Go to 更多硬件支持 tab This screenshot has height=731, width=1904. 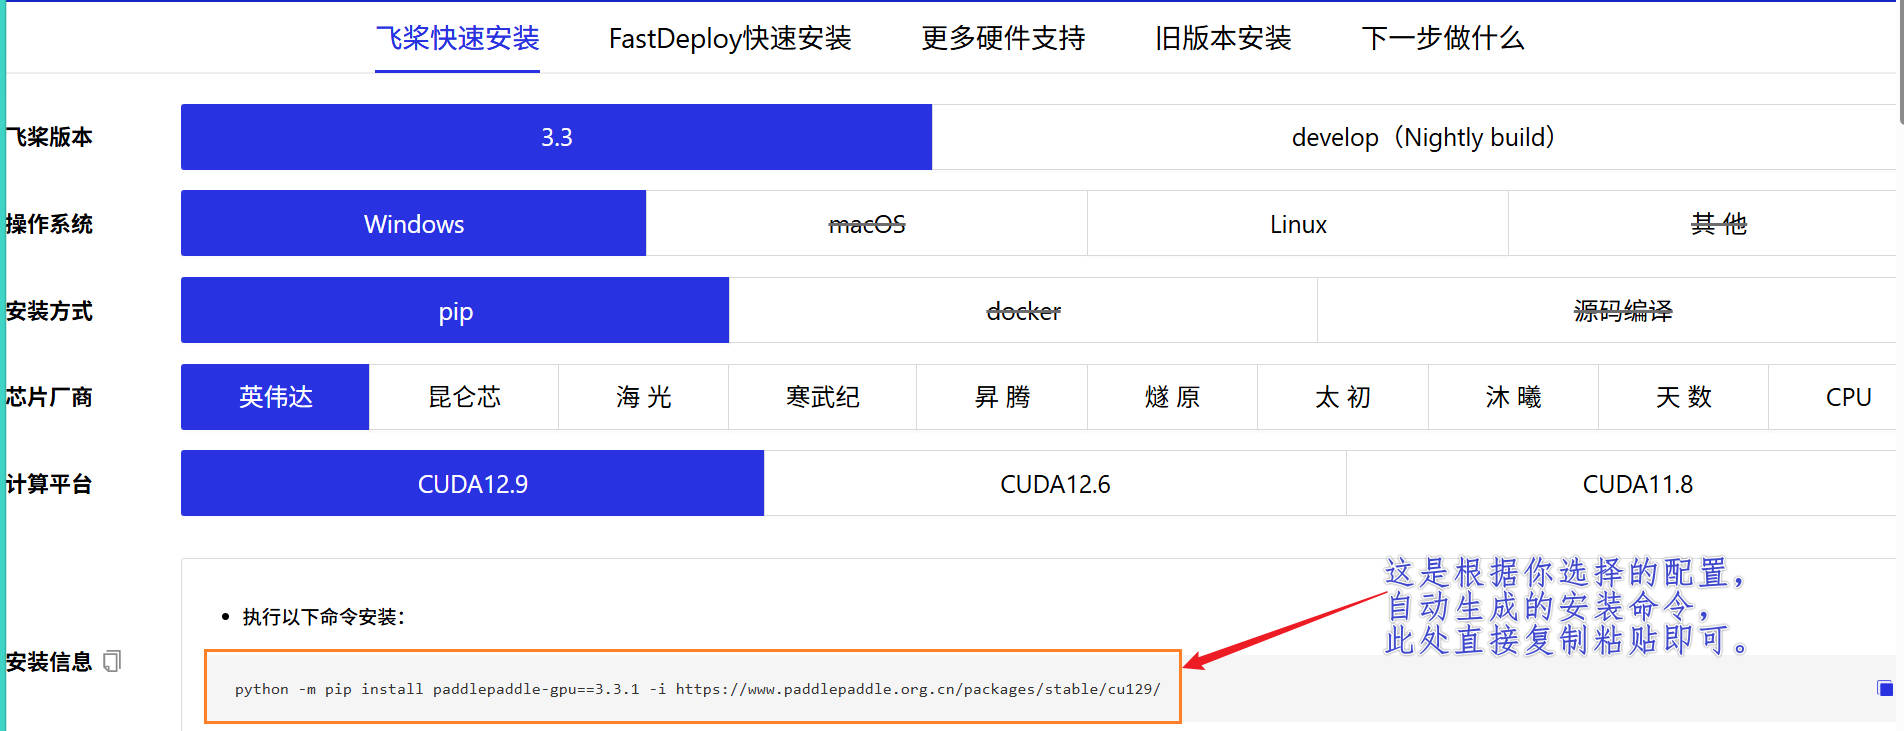[1003, 38]
